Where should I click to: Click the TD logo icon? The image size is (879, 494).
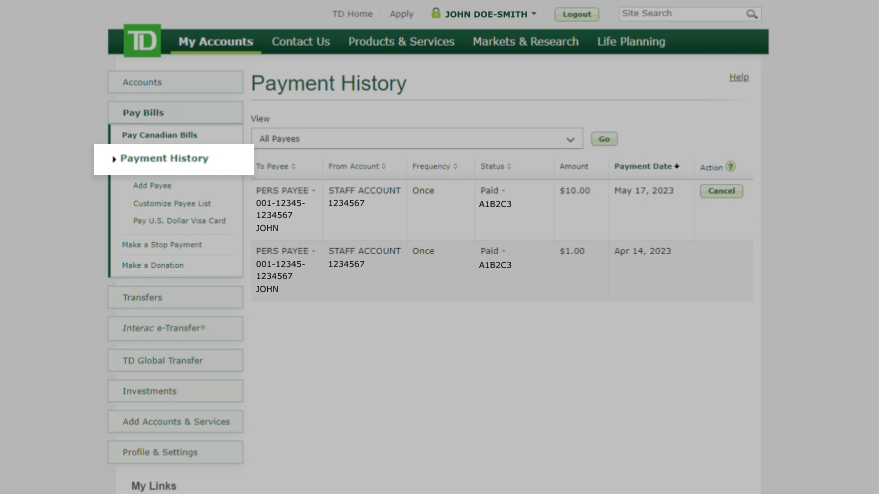click(x=142, y=40)
